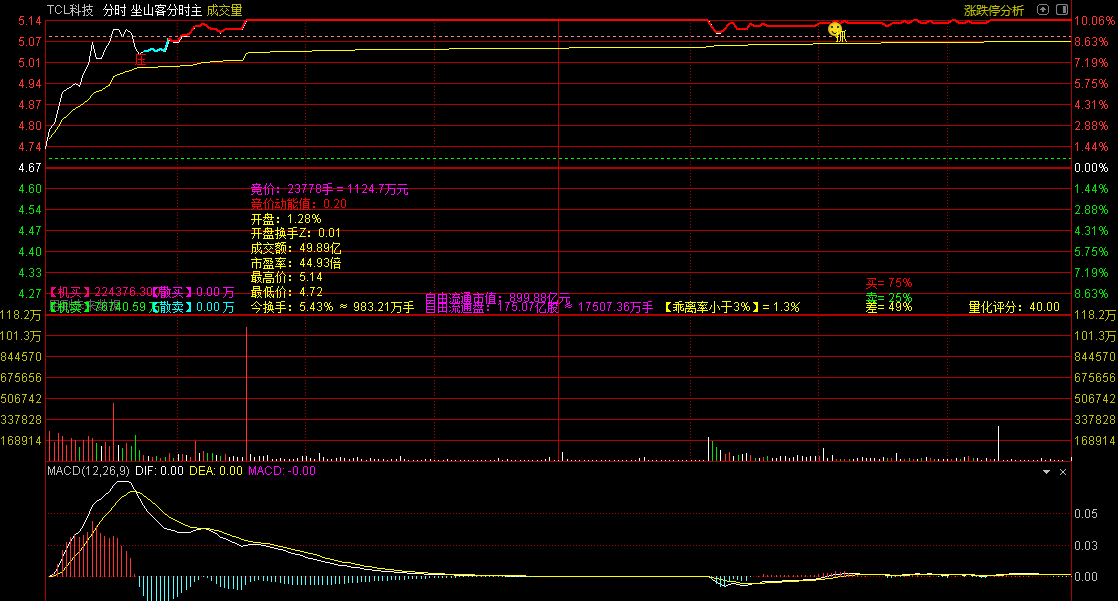The height and width of the screenshot is (601, 1118).
Task: Click the DIF: 0.00 readout
Action: tap(159, 471)
